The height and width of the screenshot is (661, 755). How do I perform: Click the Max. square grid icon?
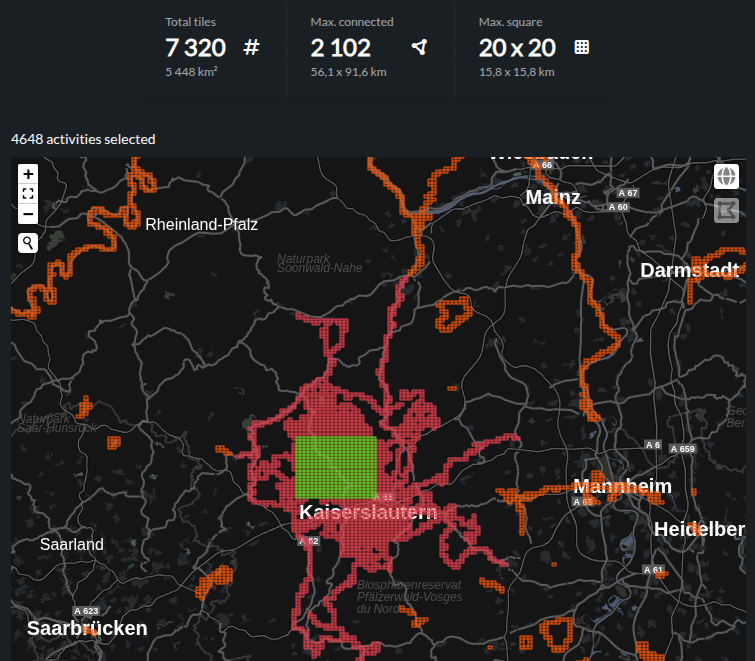pyautogui.click(x=582, y=47)
